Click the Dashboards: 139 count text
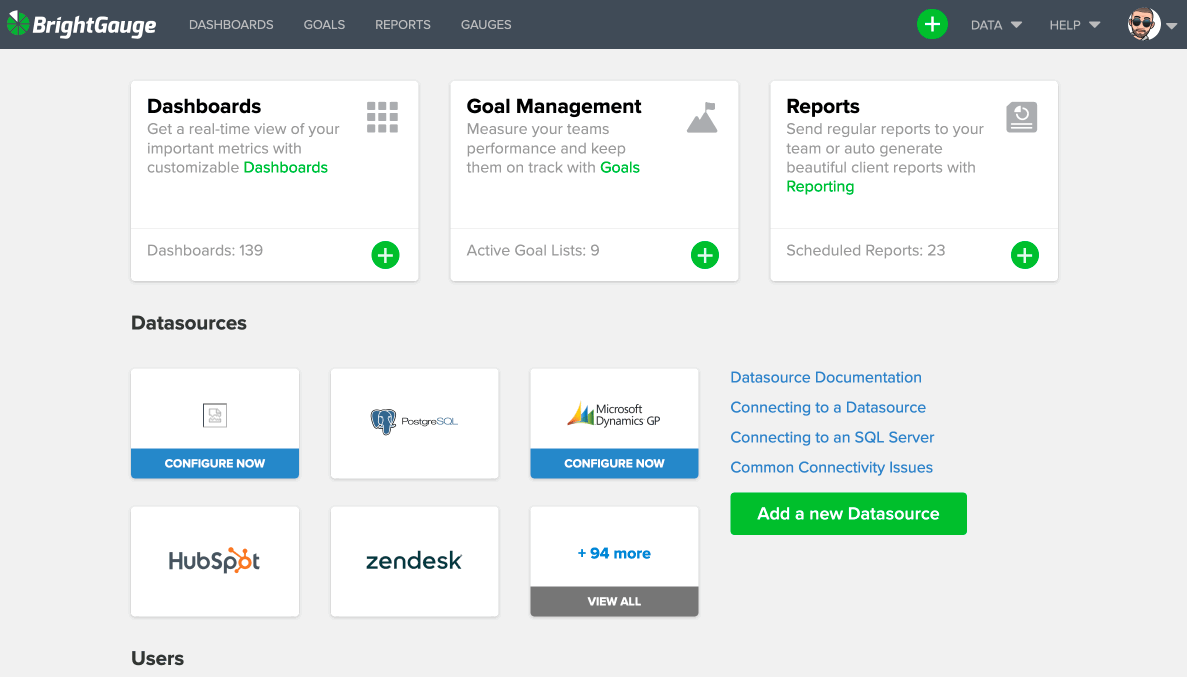The image size is (1187, 677). [x=205, y=251]
